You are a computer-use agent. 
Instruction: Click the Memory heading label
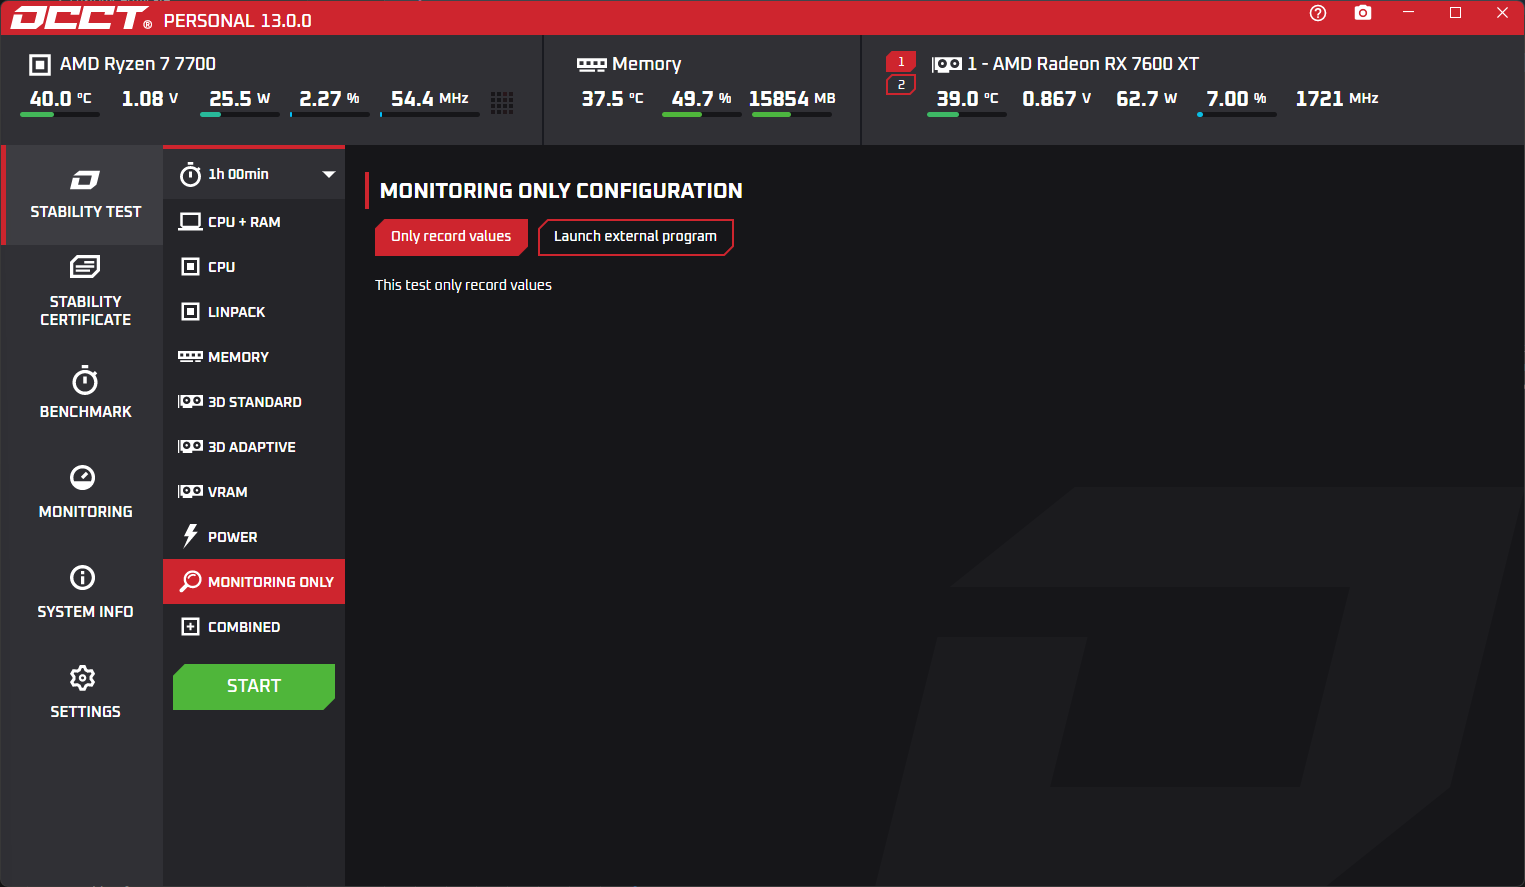click(647, 64)
